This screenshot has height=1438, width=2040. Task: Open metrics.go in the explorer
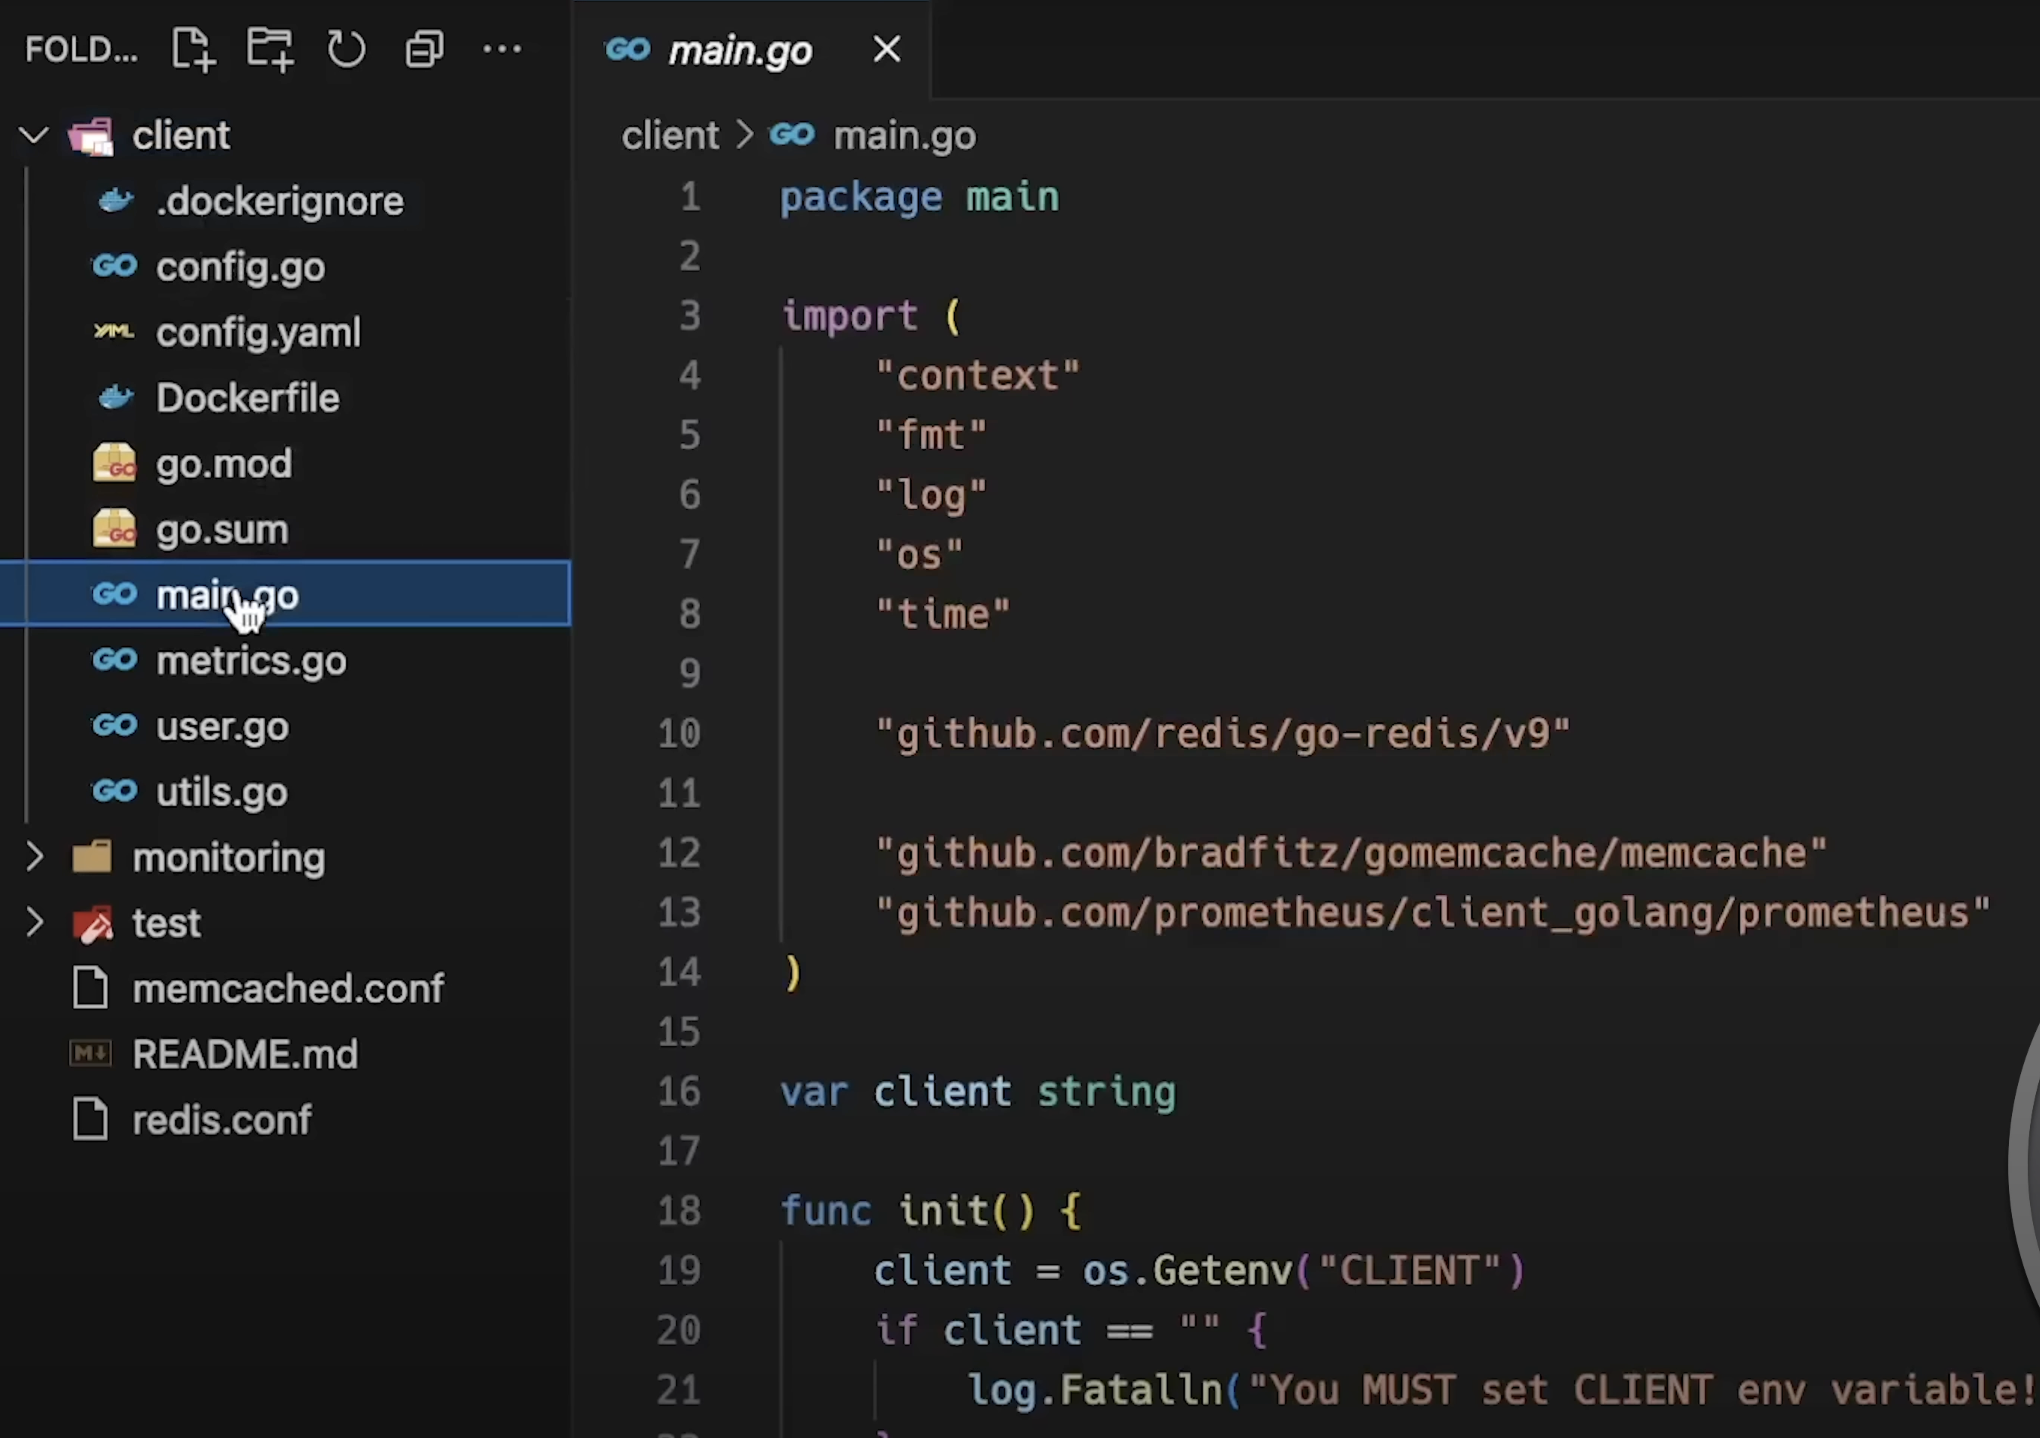[251, 660]
